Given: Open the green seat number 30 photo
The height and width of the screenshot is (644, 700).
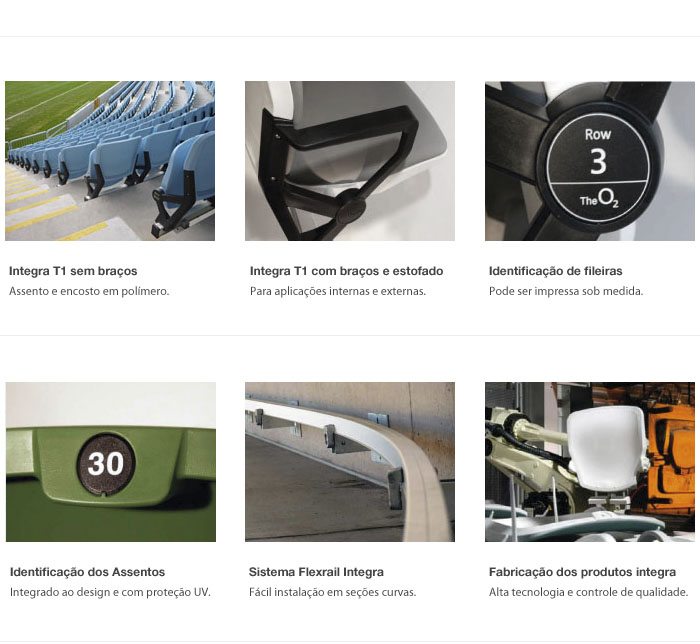Looking at the screenshot, I should [x=111, y=462].
